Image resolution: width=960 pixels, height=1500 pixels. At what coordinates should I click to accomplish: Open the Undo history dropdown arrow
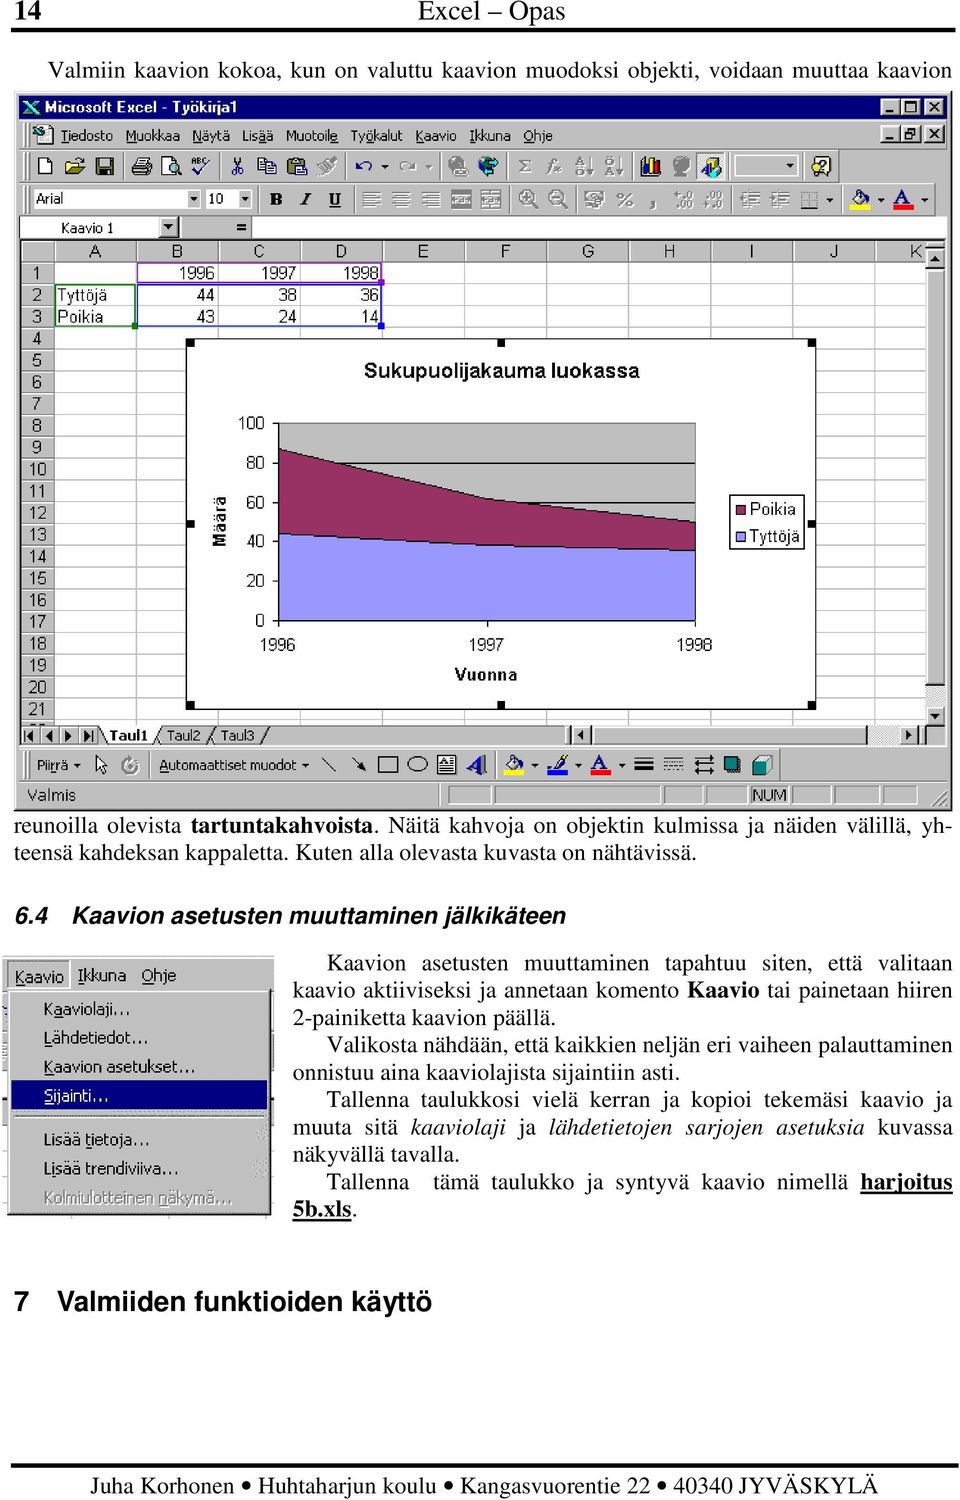385,167
